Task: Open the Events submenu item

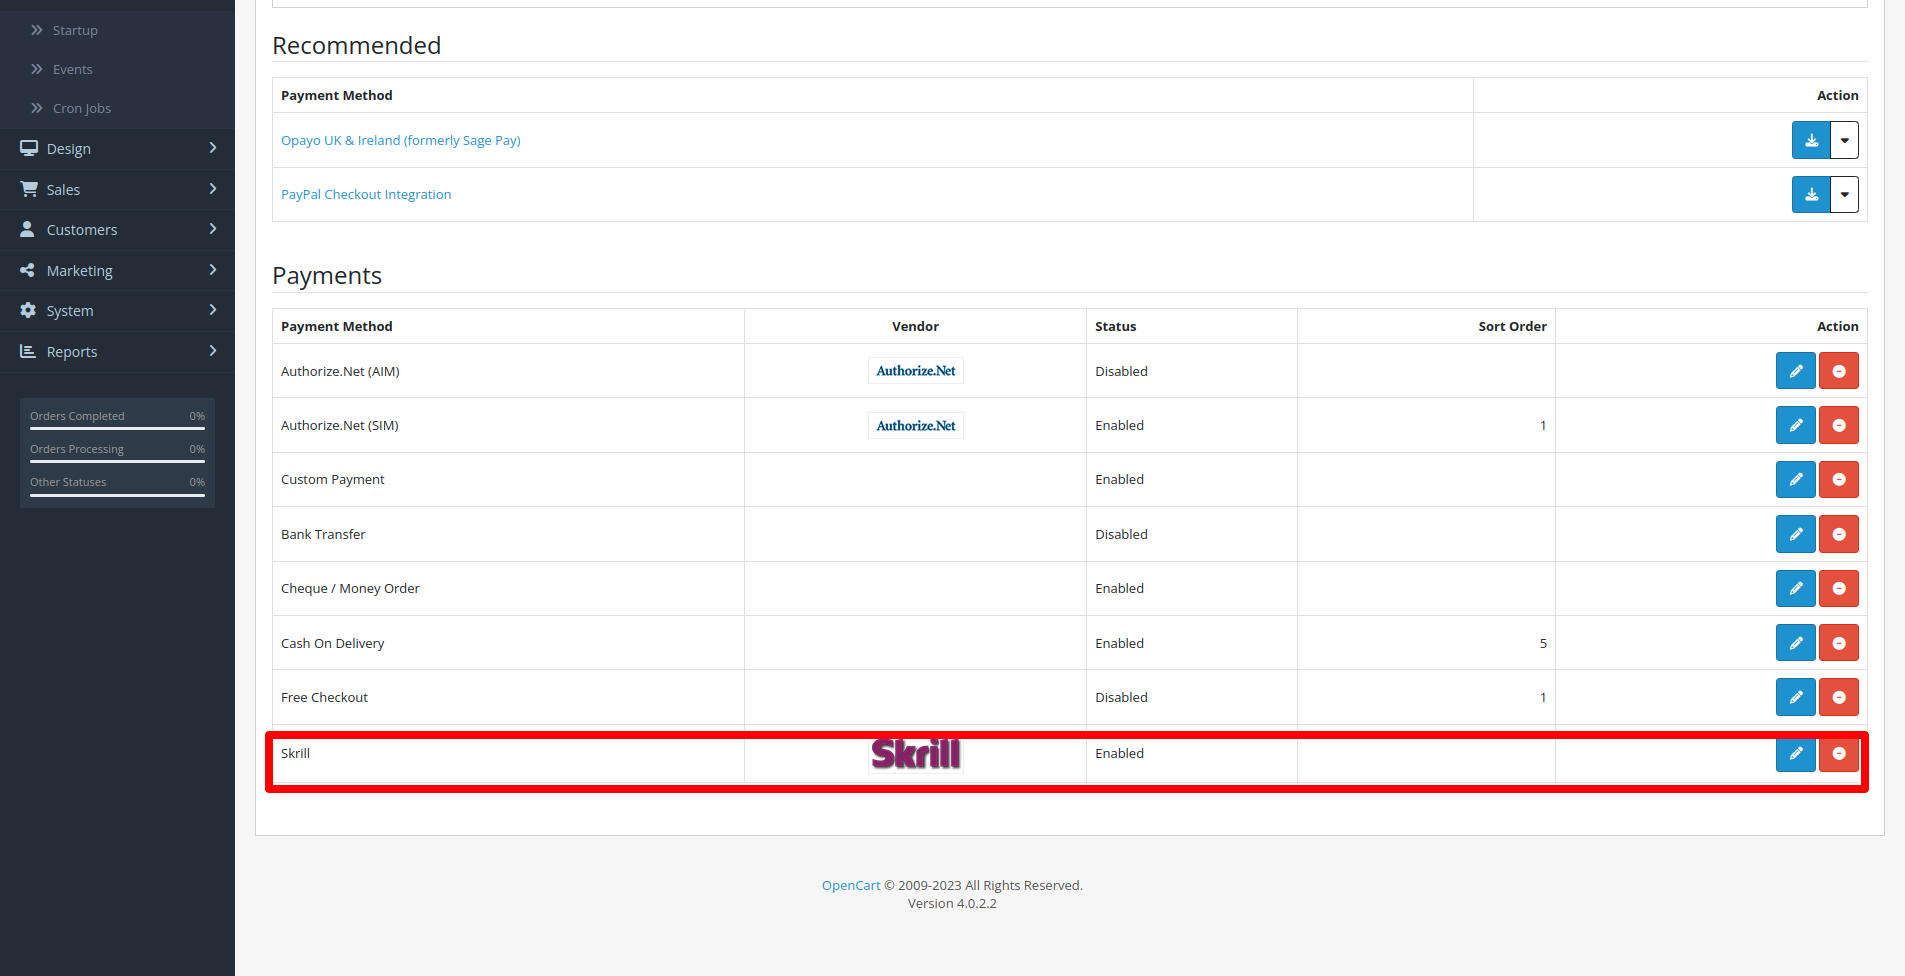Action: point(117,69)
